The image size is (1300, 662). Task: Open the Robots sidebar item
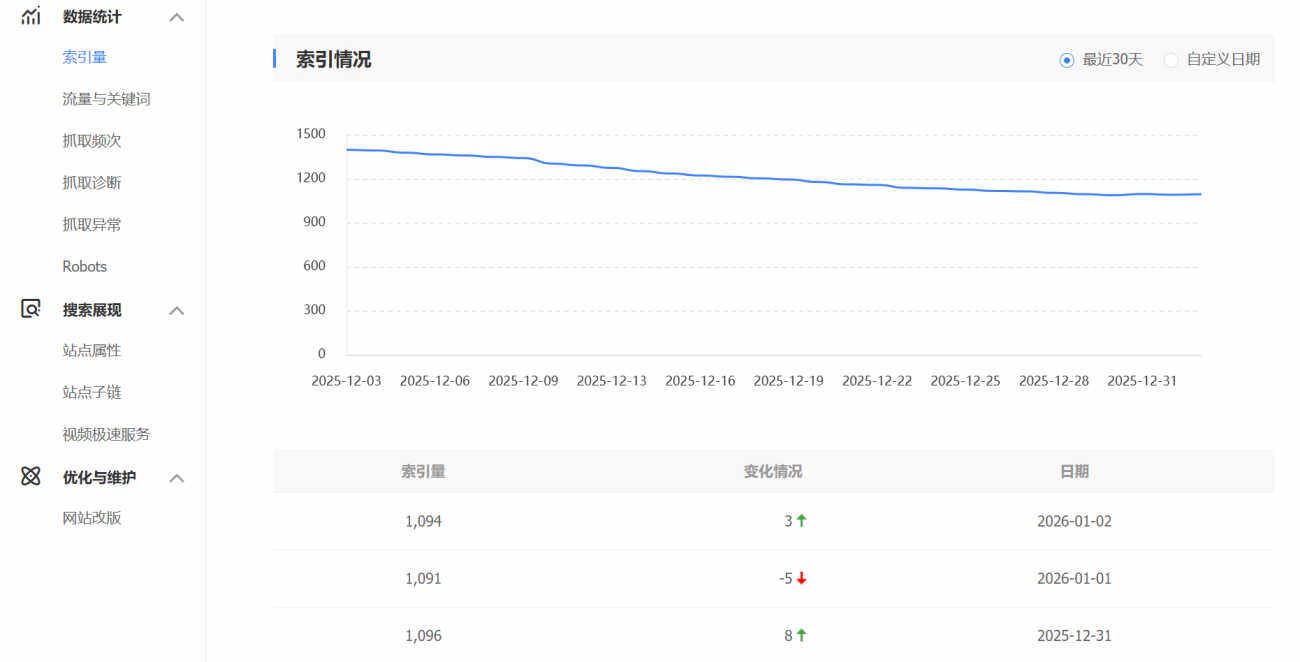pyautogui.click(x=84, y=266)
